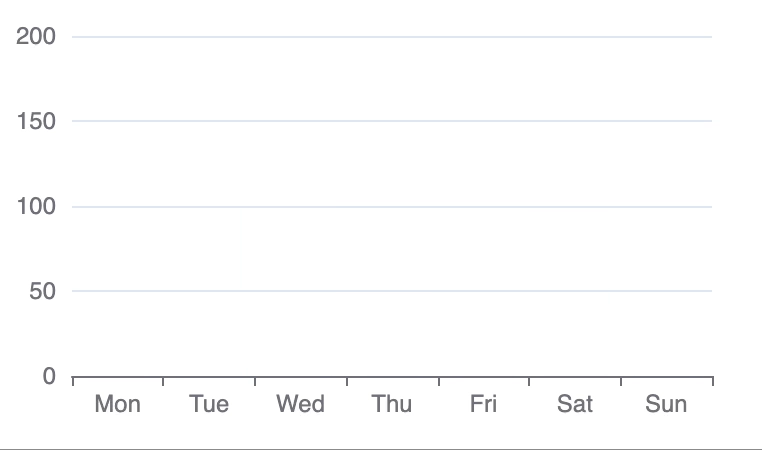Click the horizontal gridline at 100
Viewport: 762px width, 450px height.
point(392,207)
